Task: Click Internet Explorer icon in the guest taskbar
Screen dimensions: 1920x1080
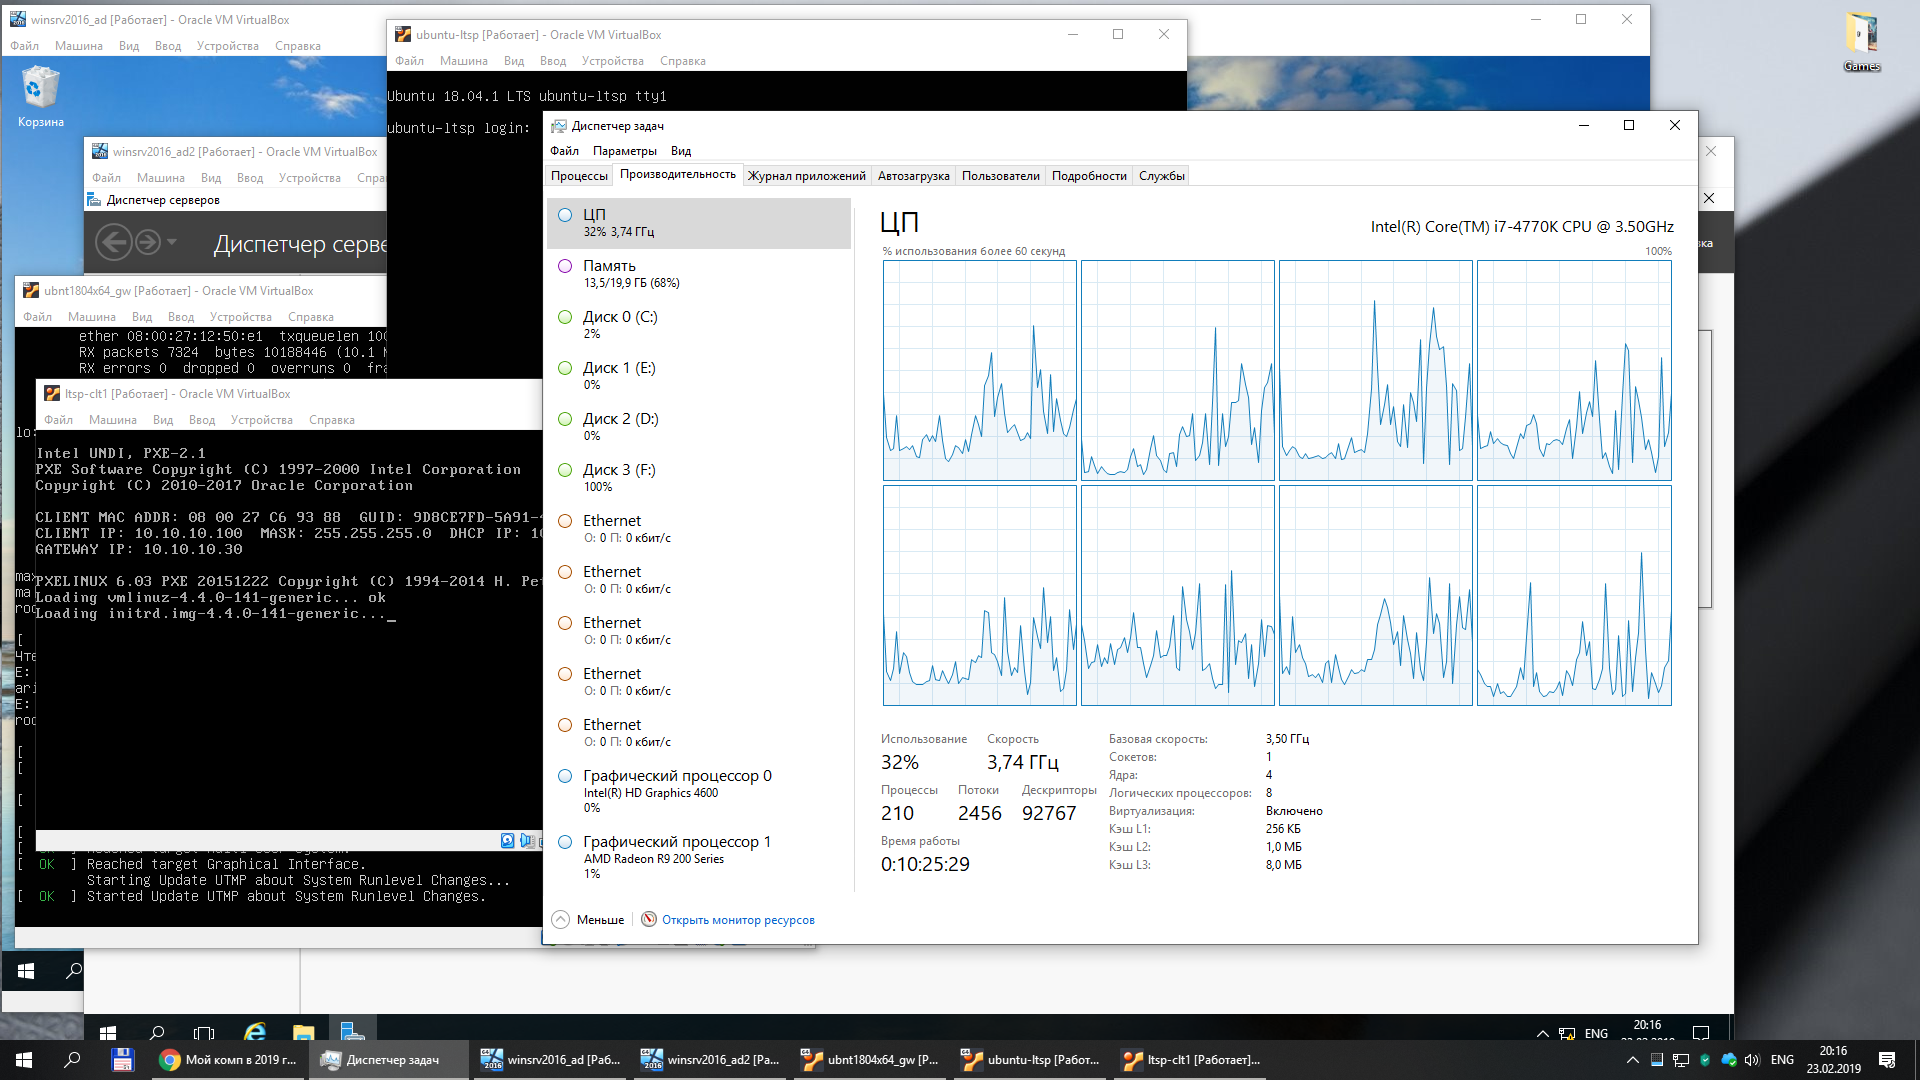Action: tap(255, 1032)
